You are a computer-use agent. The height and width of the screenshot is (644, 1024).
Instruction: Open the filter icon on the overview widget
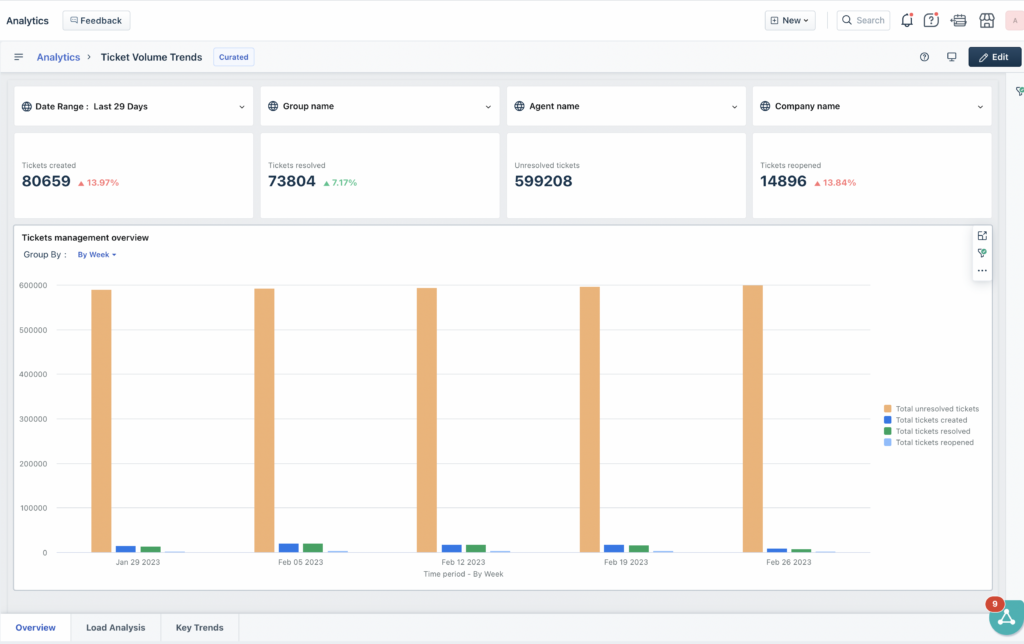coord(982,252)
